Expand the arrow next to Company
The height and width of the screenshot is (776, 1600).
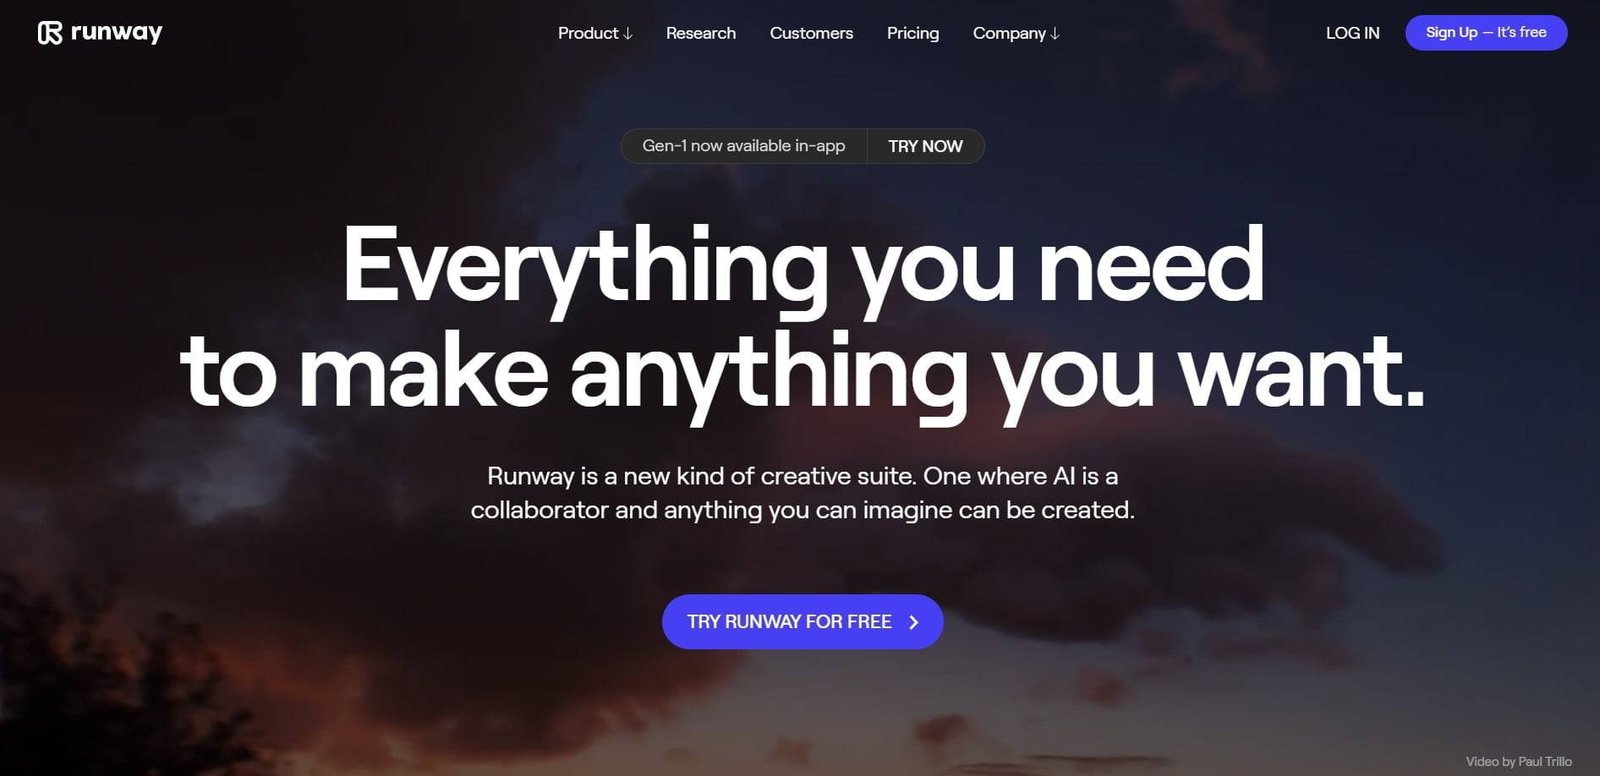[x=1054, y=34]
